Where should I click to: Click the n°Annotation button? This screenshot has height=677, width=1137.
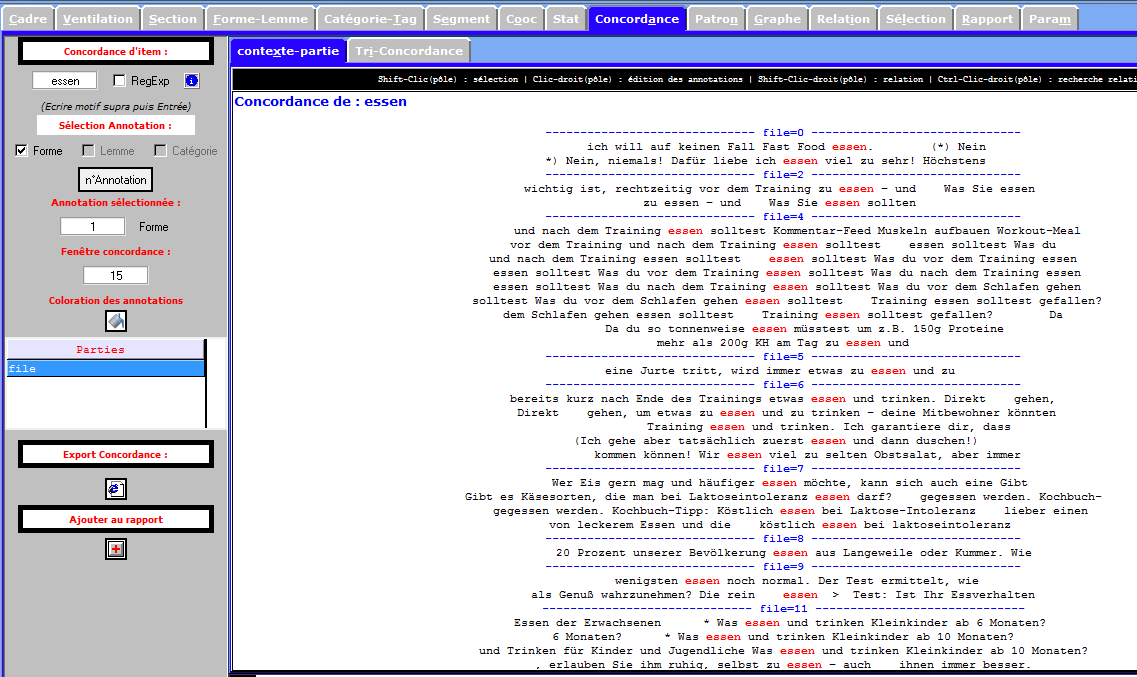tap(116, 180)
